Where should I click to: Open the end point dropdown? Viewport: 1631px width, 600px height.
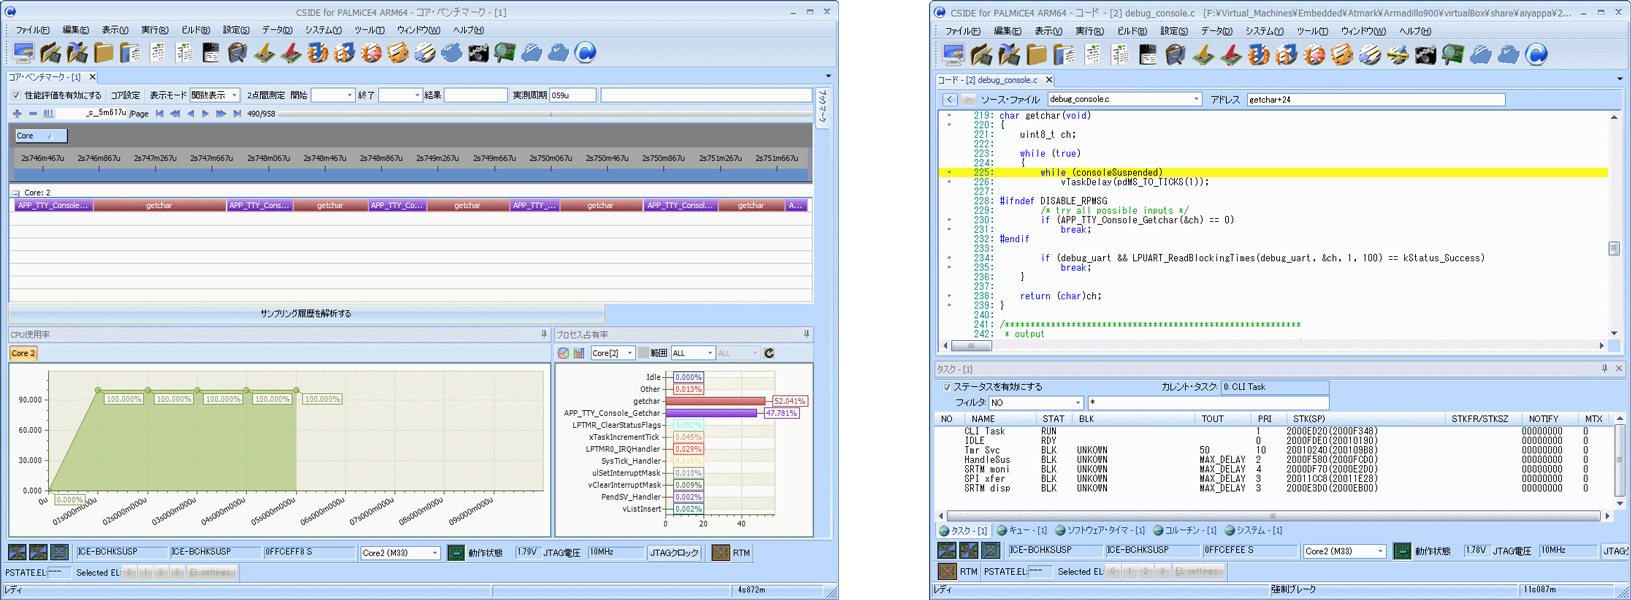point(400,95)
